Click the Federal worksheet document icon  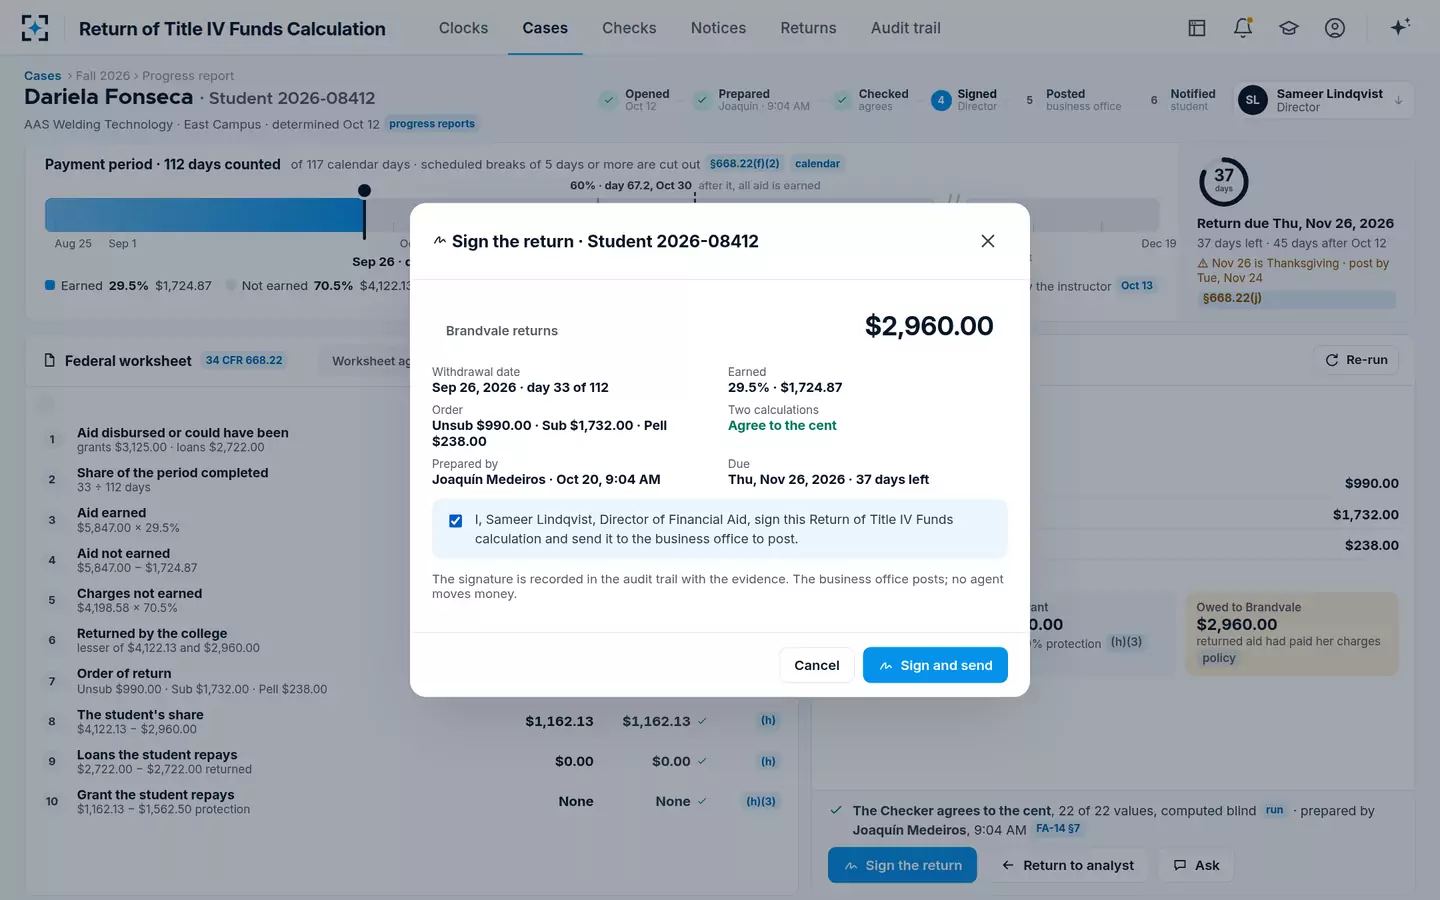pos(50,360)
